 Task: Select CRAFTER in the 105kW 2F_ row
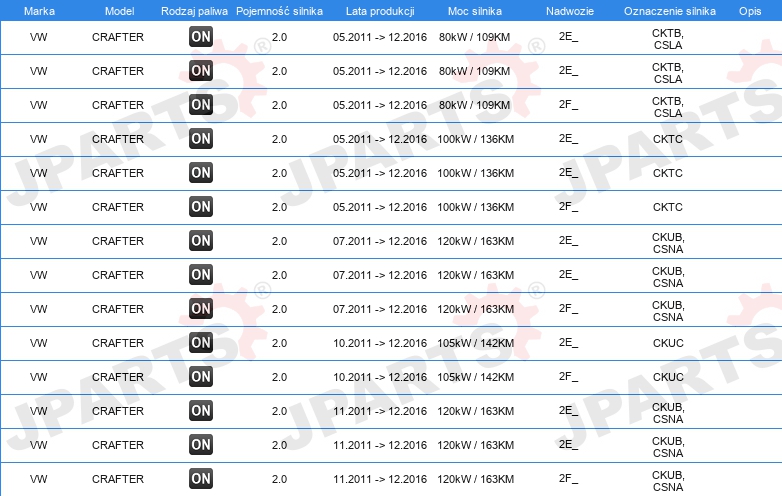(x=118, y=377)
